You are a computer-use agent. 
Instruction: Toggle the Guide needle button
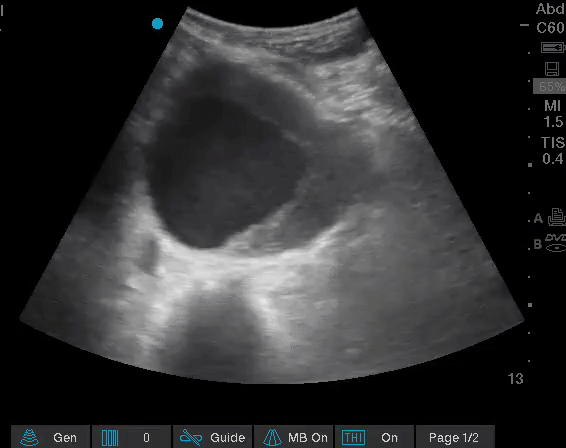point(212,437)
